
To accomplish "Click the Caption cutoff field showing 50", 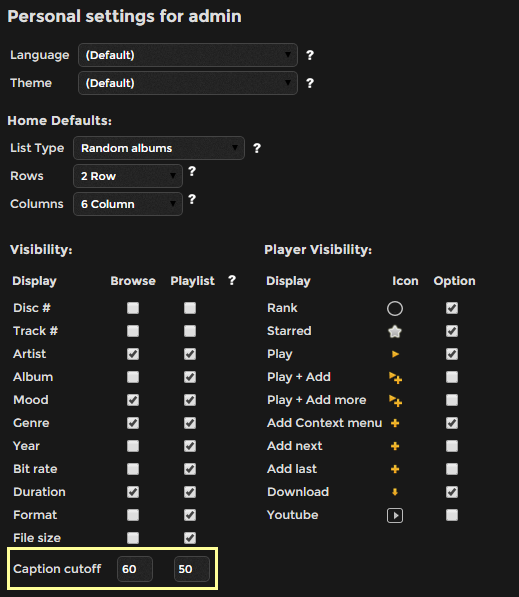I will (192, 569).
